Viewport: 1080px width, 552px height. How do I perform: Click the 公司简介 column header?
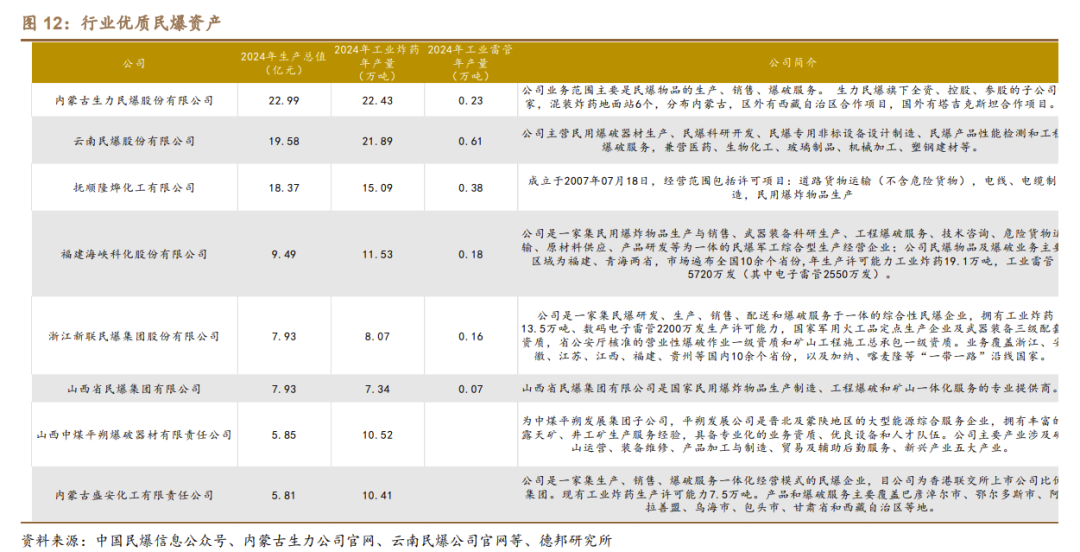click(793, 63)
